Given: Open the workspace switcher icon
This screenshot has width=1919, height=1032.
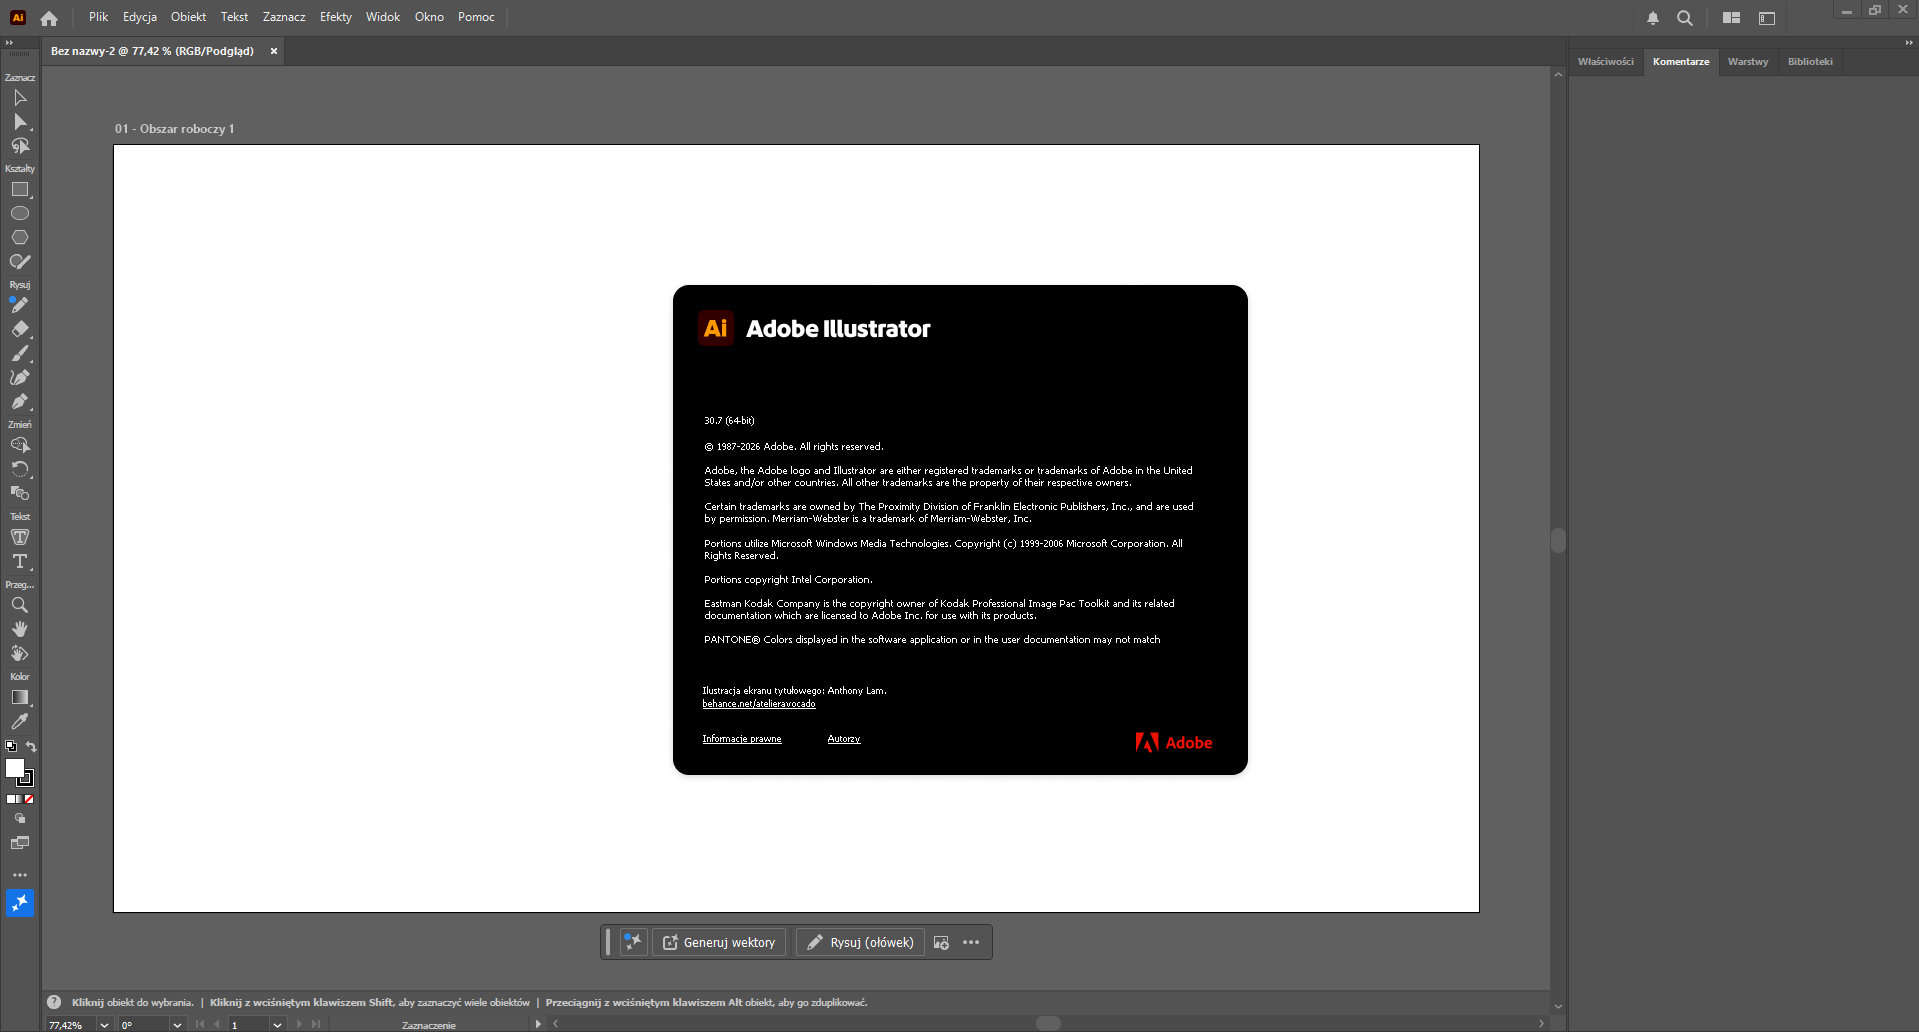Looking at the screenshot, I should (x=1767, y=18).
